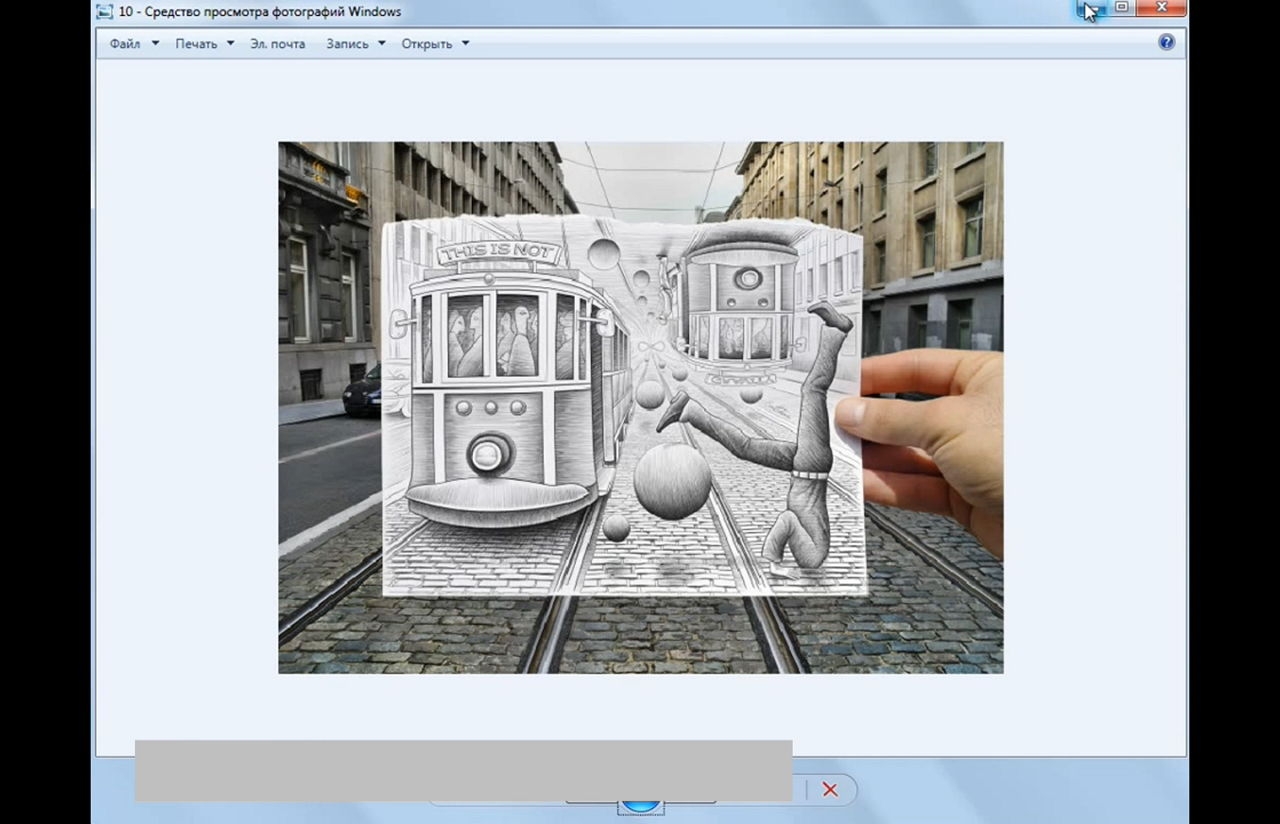1280x824 pixels.
Task: Click the Эл. почта toolbar button
Action: coord(278,44)
